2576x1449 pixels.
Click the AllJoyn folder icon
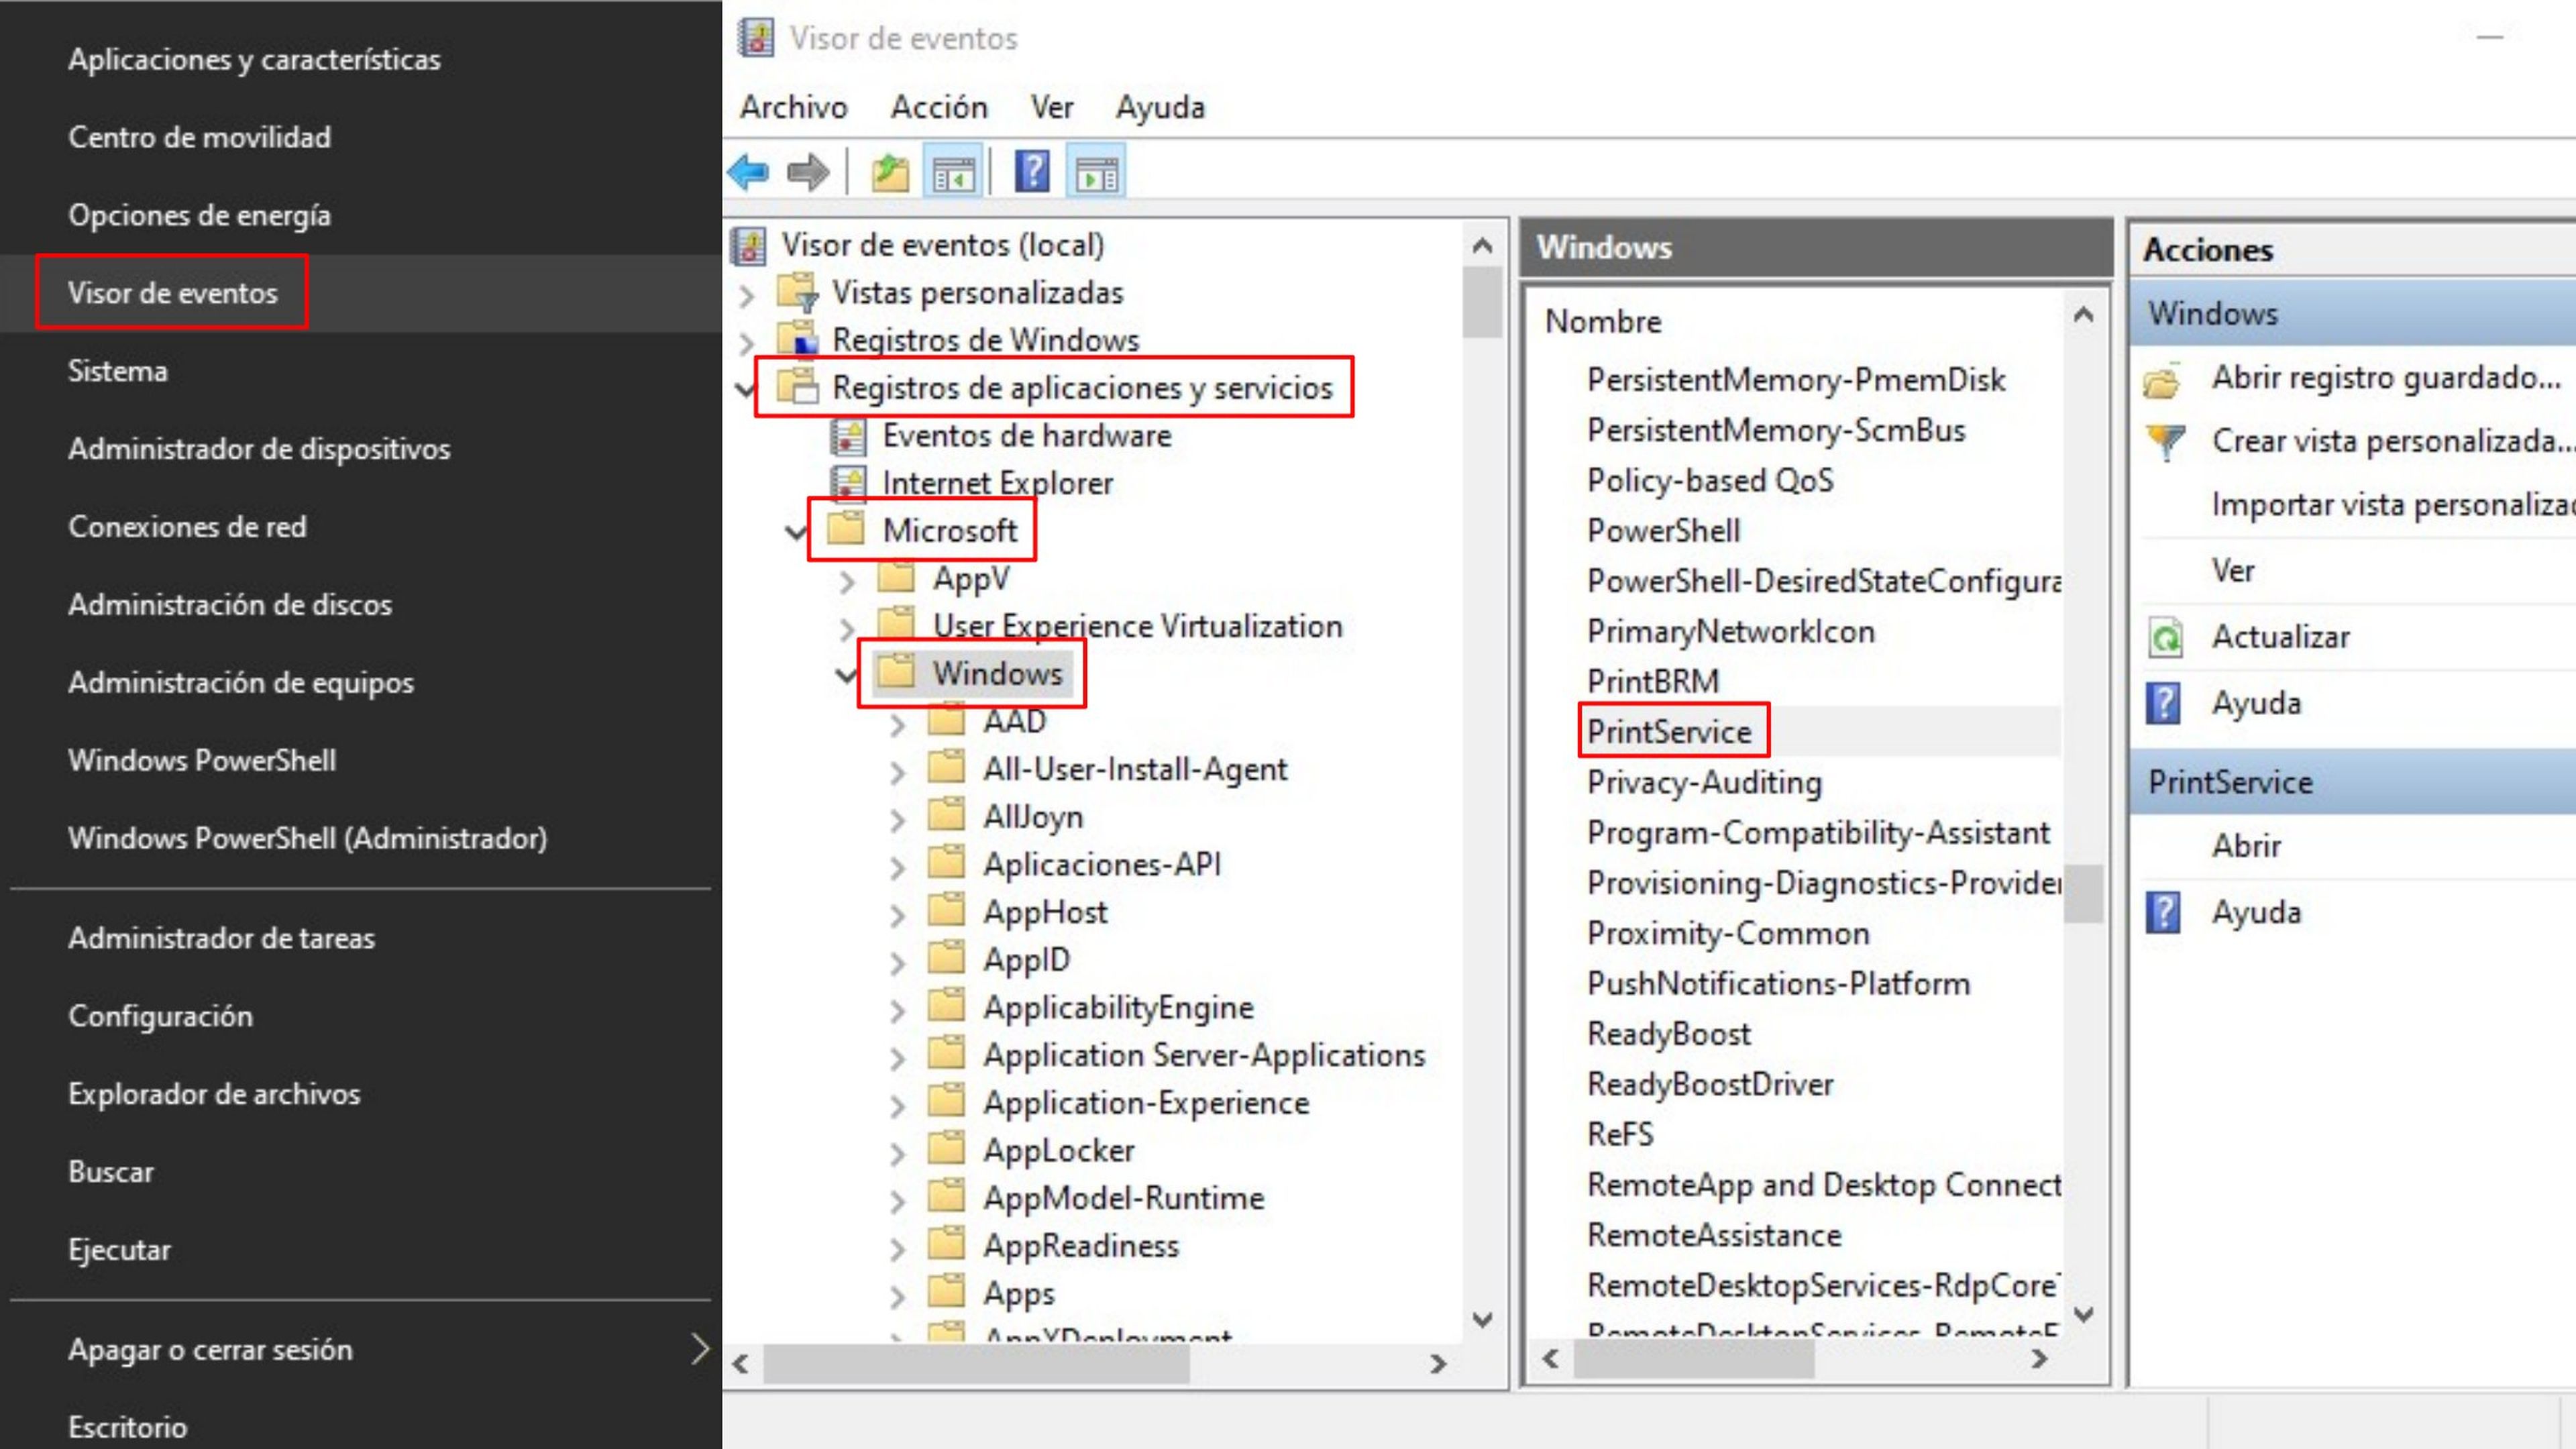pyautogui.click(x=946, y=815)
